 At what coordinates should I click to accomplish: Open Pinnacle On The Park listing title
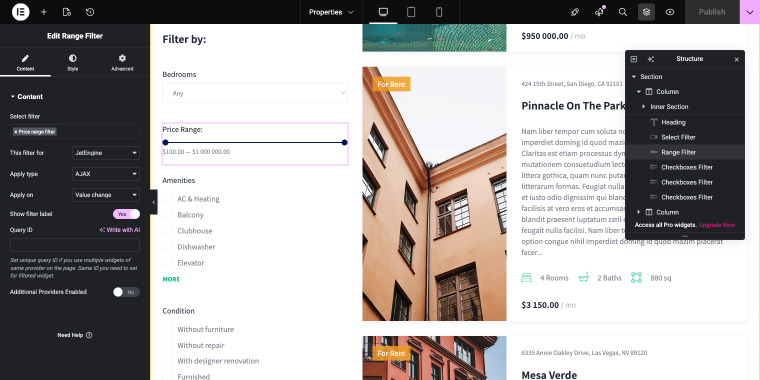tap(573, 106)
